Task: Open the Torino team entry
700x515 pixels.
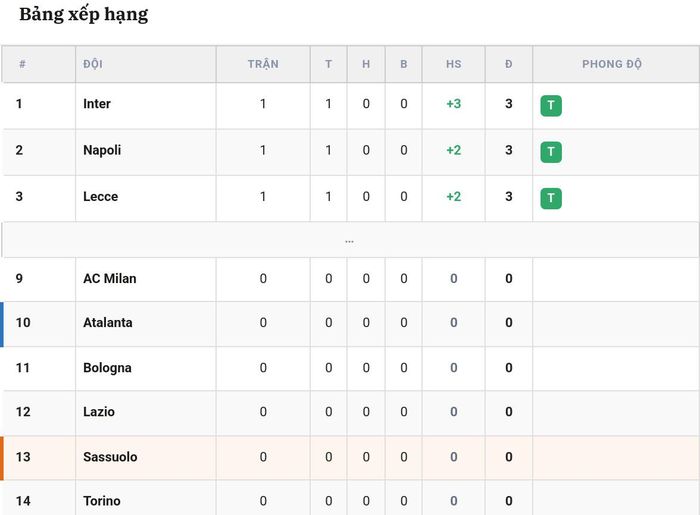Action: point(102,501)
